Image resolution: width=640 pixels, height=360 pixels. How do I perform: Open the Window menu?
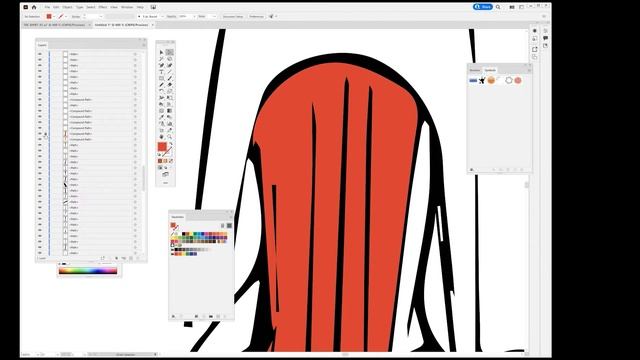[127, 7]
